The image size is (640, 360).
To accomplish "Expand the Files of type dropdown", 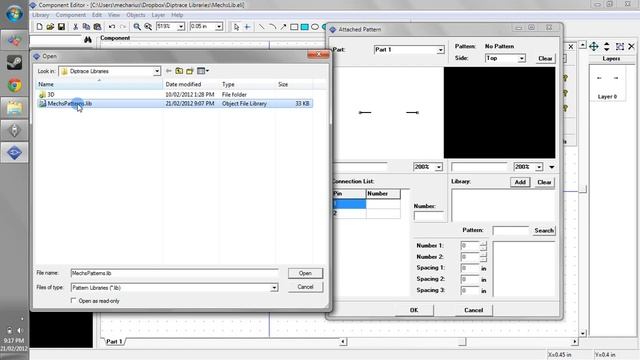I will [274, 288].
